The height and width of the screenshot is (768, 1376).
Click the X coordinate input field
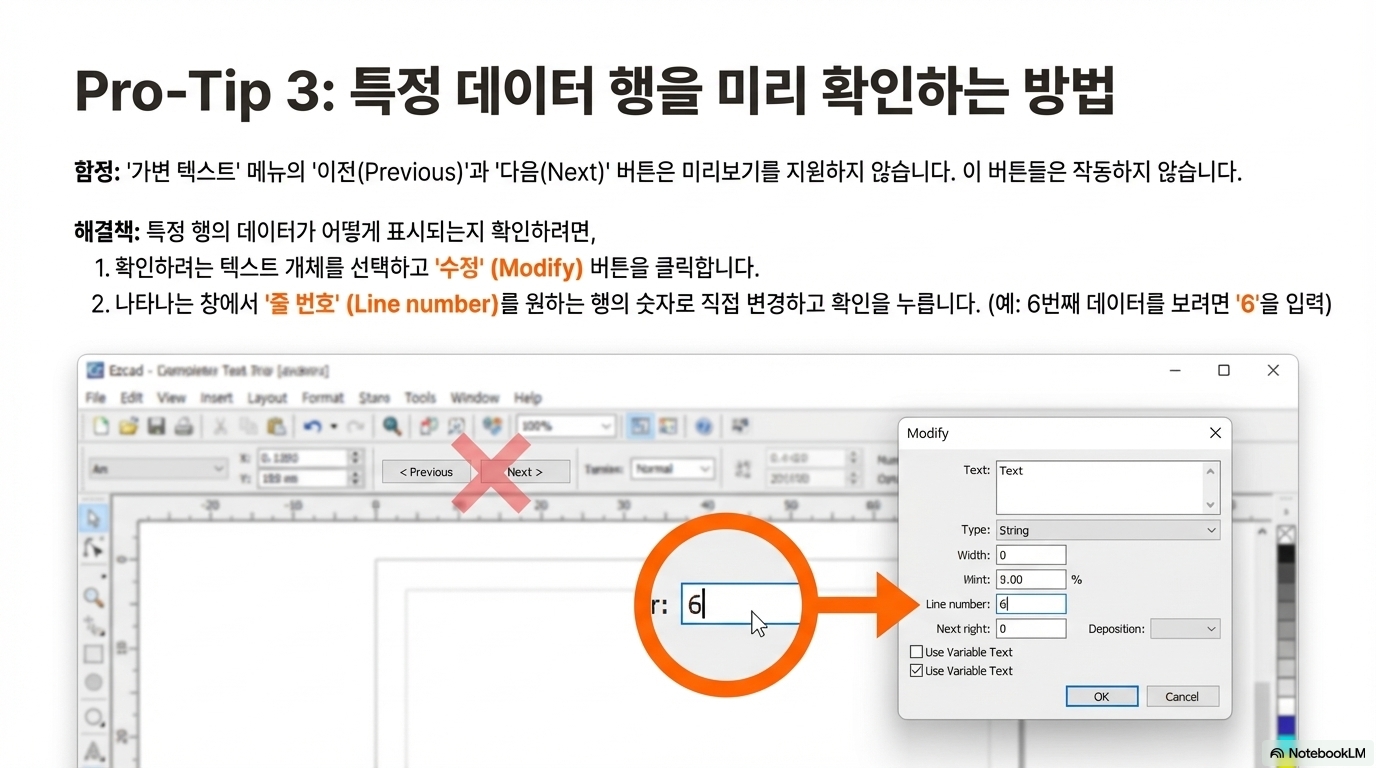(303, 458)
